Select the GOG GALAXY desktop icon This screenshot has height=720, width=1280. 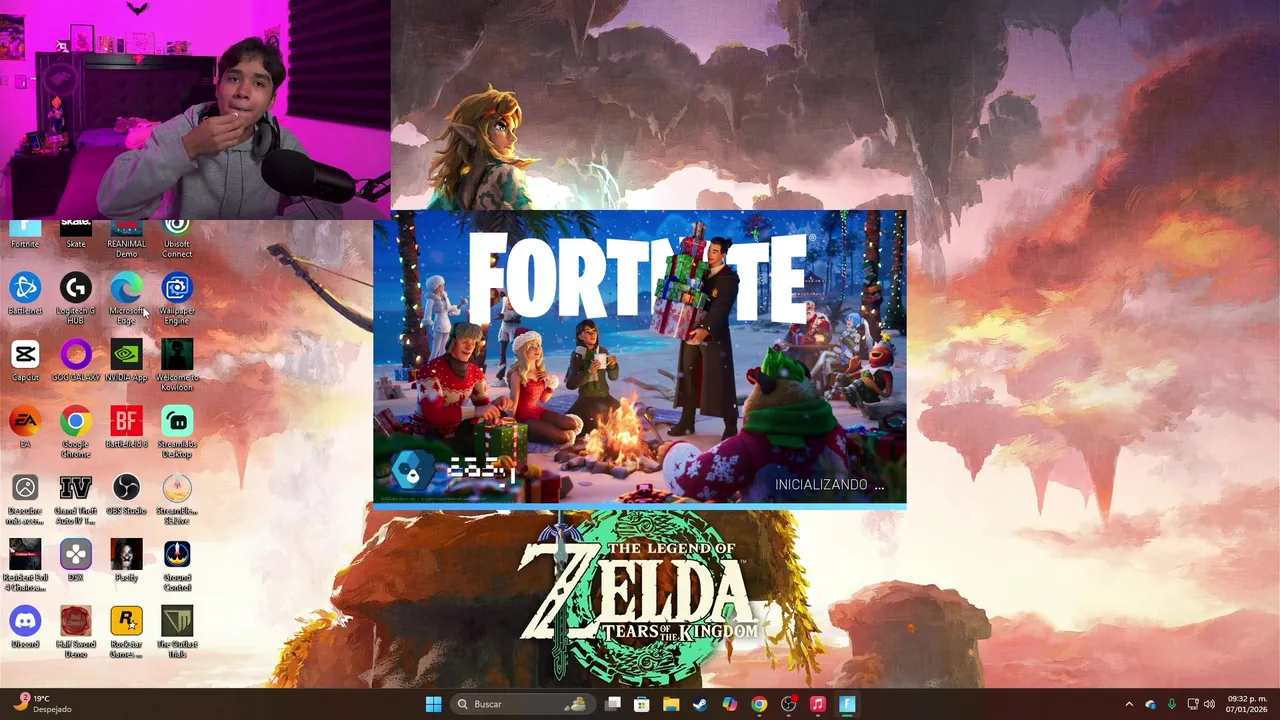(x=76, y=361)
